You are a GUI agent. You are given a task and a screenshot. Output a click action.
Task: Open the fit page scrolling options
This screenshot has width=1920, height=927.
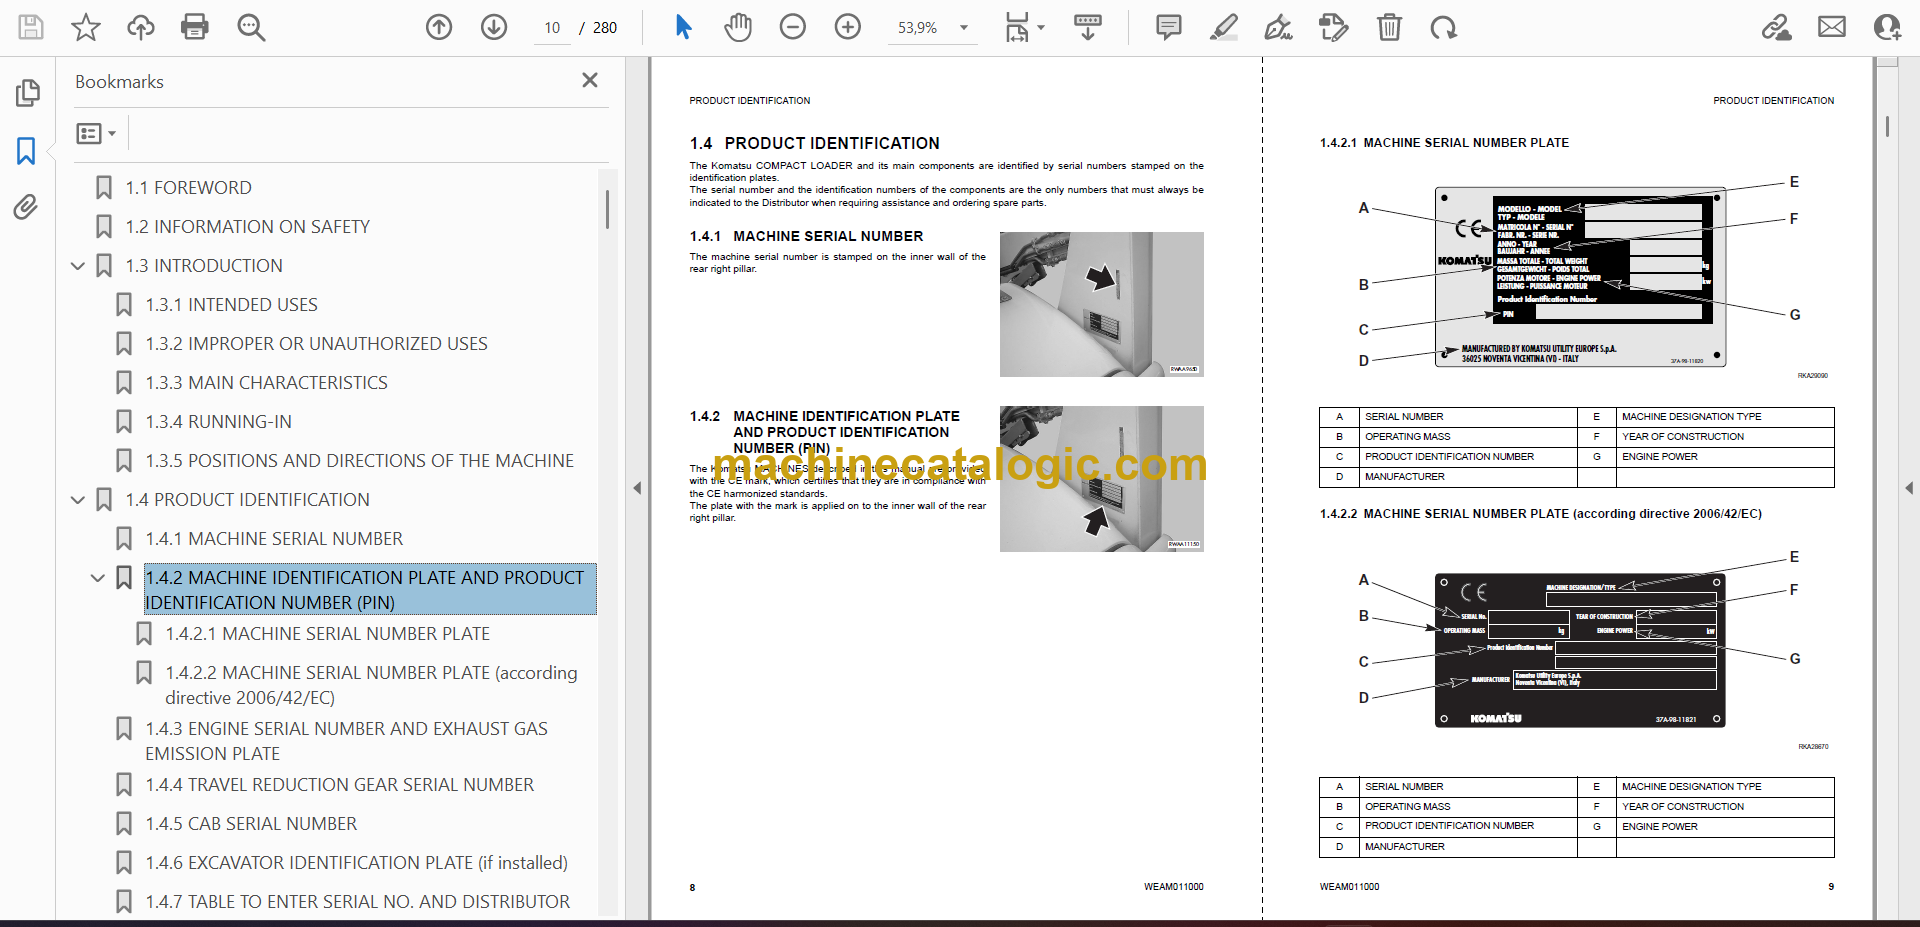(x=1024, y=27)
